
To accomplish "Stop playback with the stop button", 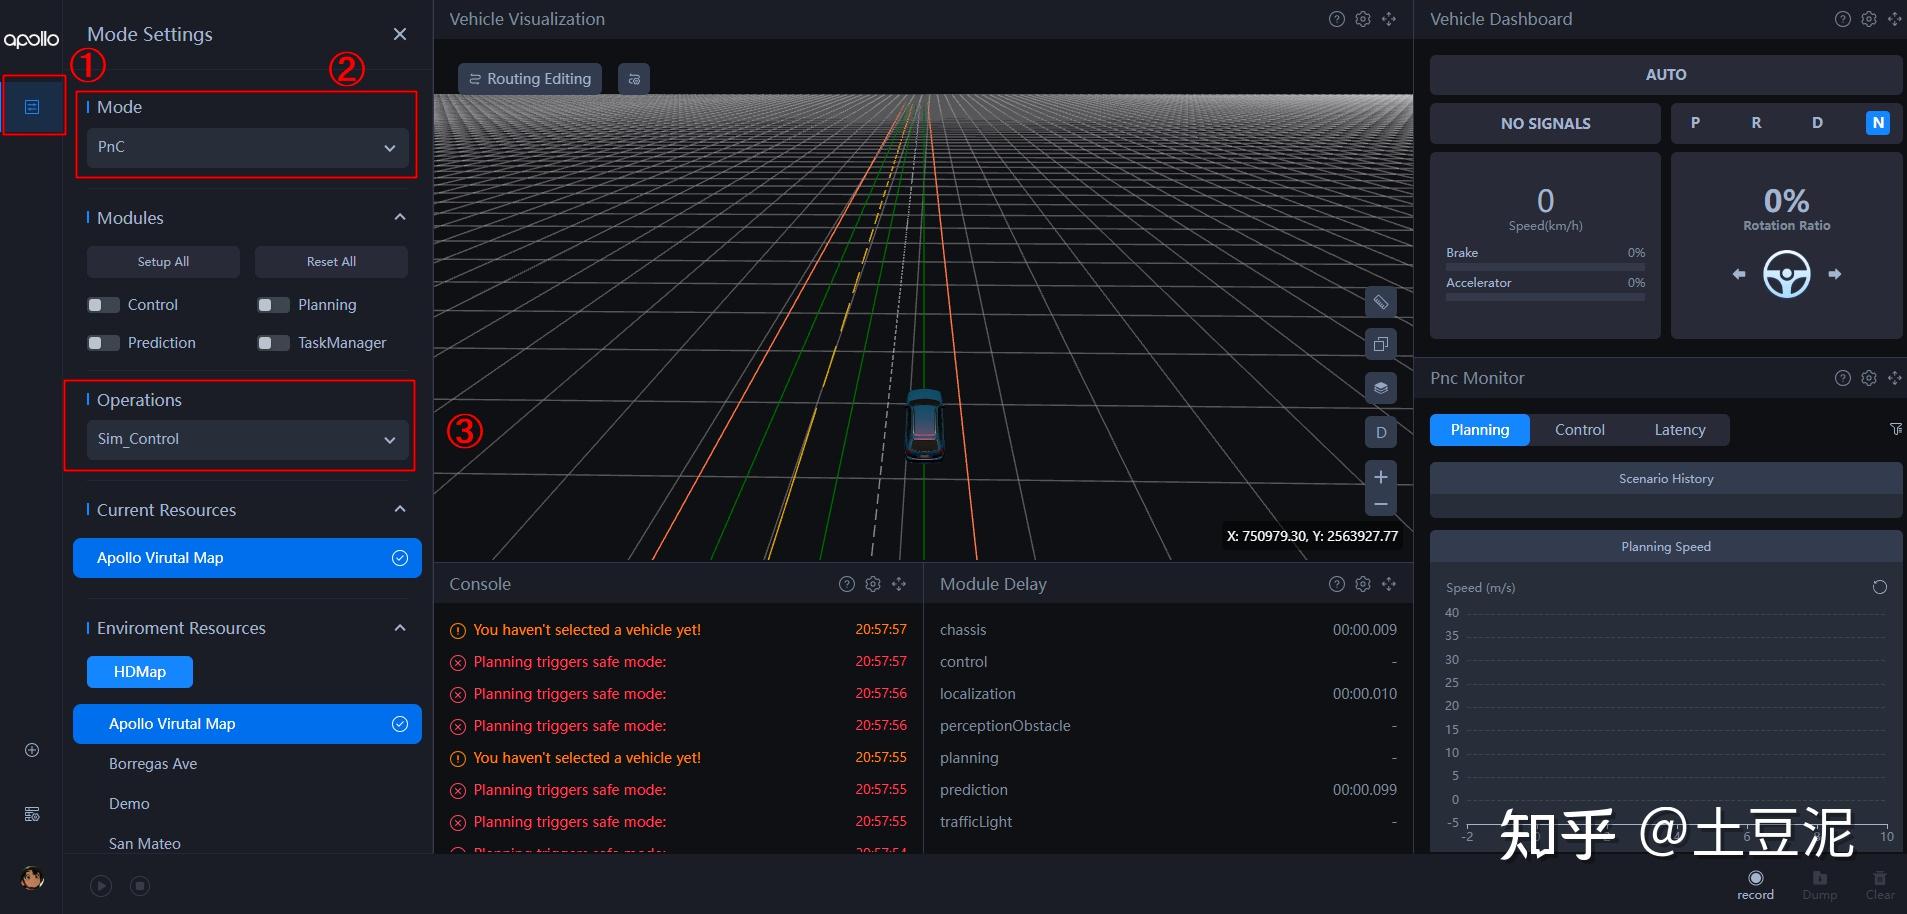I will point(140,886).
